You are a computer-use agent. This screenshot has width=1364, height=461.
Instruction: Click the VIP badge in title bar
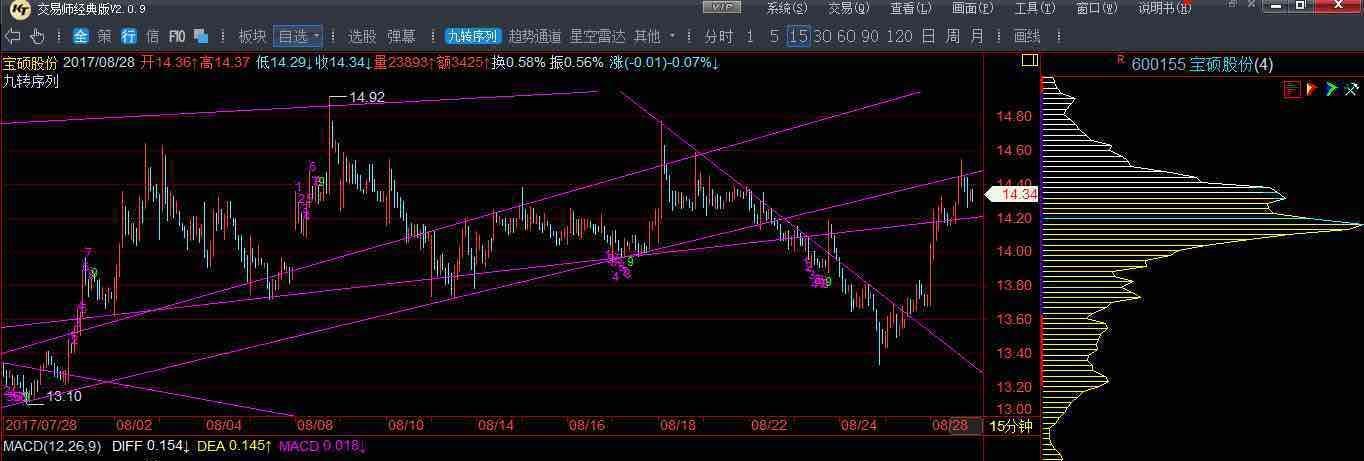tap(722, 7)
